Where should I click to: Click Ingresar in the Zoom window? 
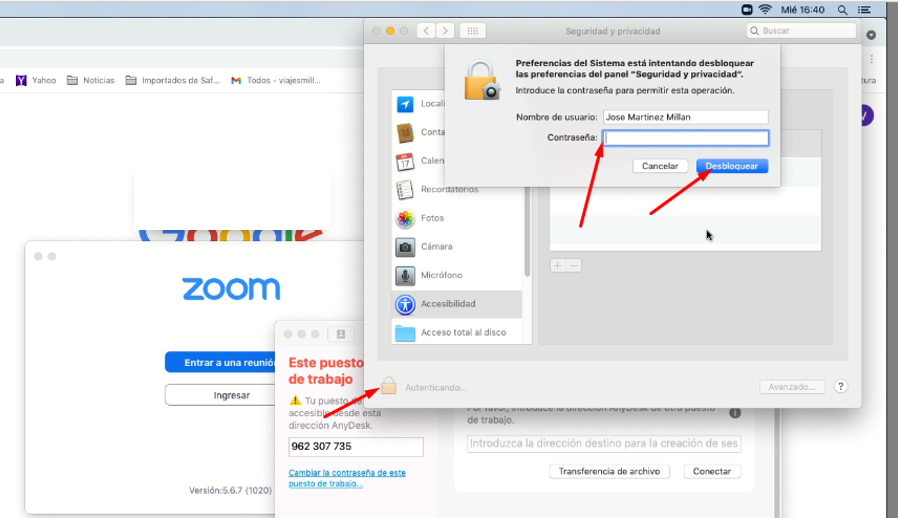221,395
